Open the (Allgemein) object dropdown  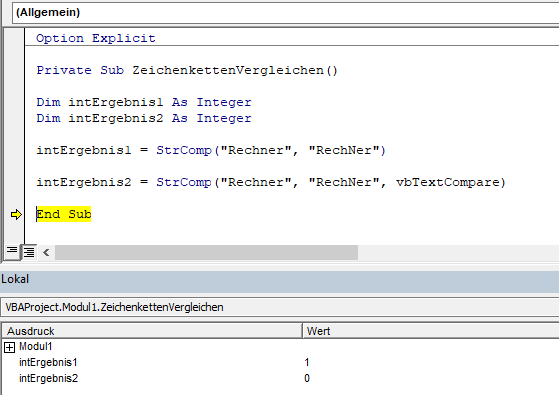coord(285,12)
